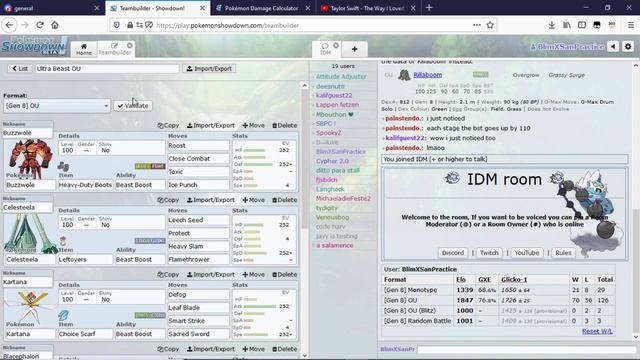Click the Reset W/L link
The image size is (640, 360).
click(597, 331)
